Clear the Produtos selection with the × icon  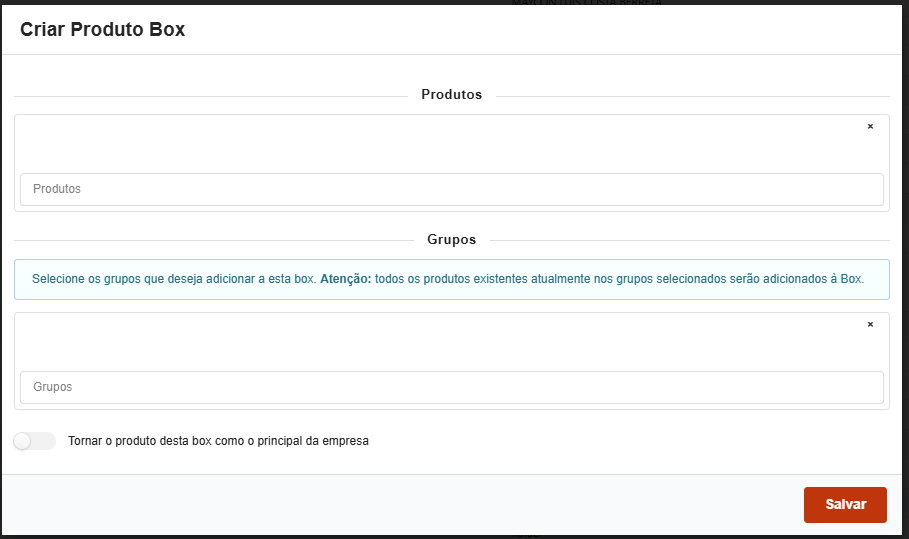point(870,127)
